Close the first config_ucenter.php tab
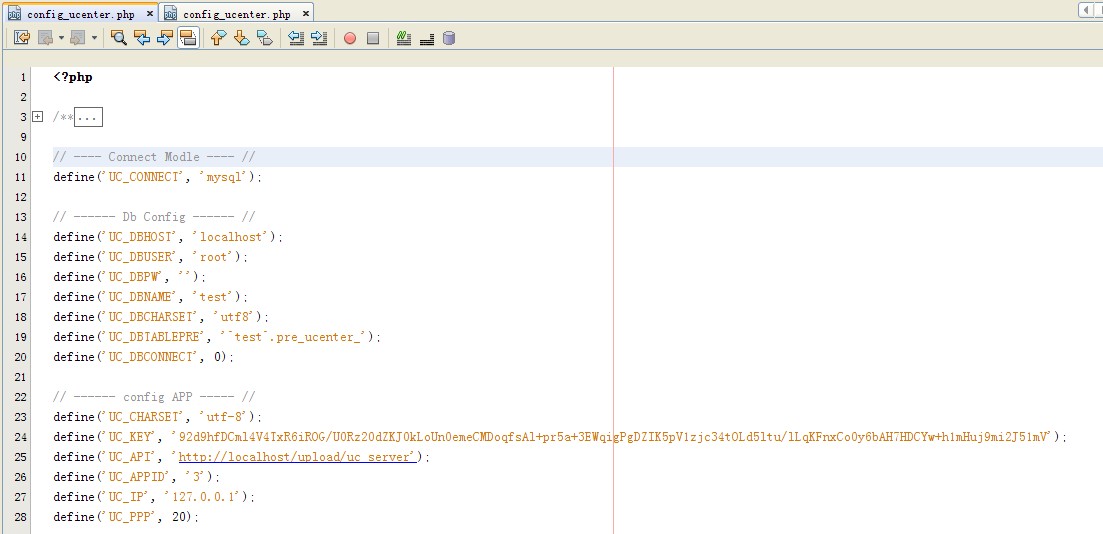Image resolution: width=1103 pixels, height=534 pixels. pos(148,14)
